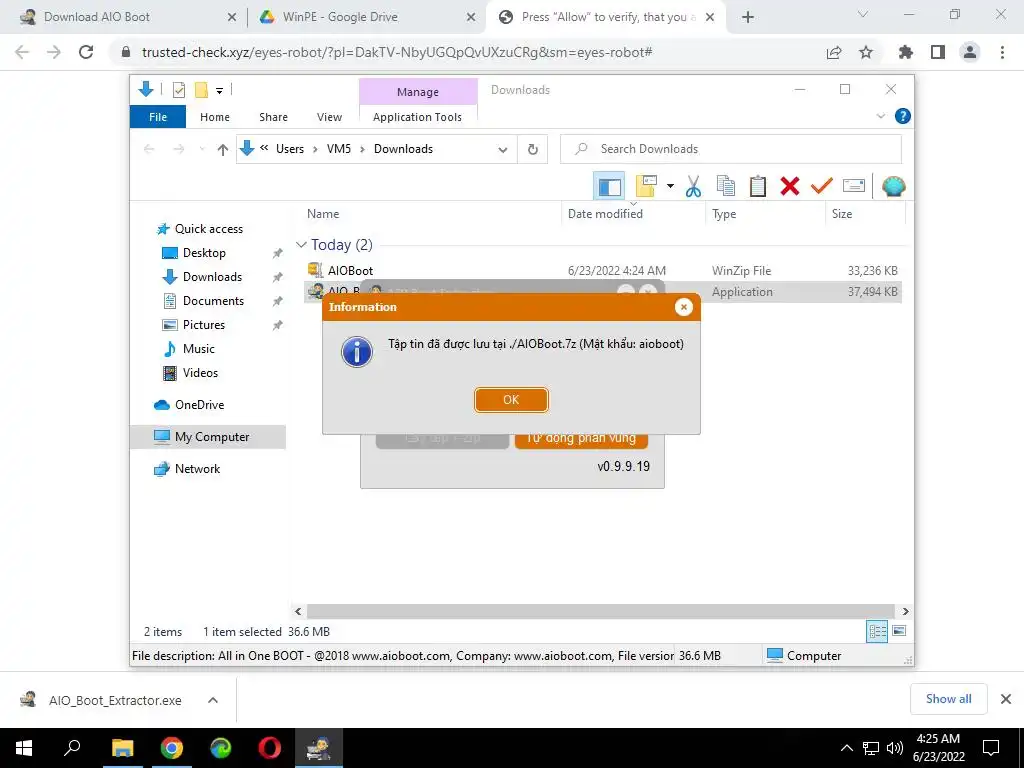Screen dimensions: 1024x768
Task: Click the Properties icon in quick access toolbar
Action: coord(178,90)
